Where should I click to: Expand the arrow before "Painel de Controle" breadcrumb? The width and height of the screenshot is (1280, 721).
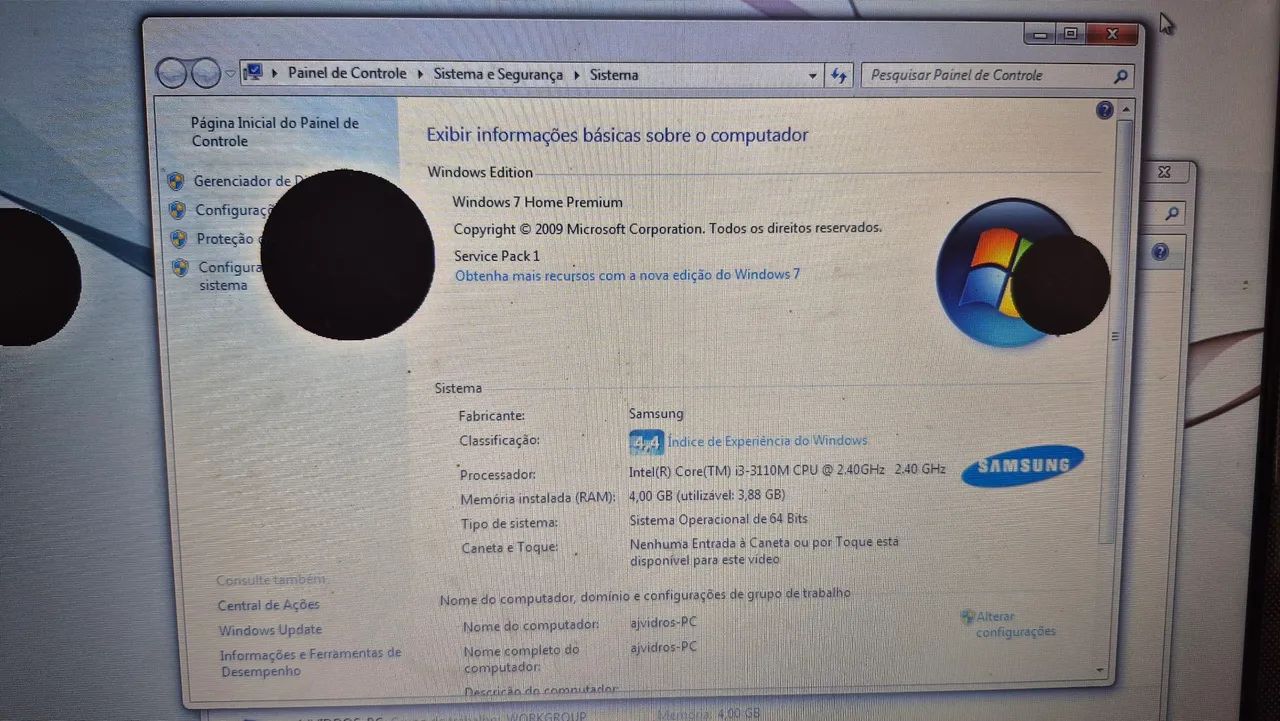(275, 73)
